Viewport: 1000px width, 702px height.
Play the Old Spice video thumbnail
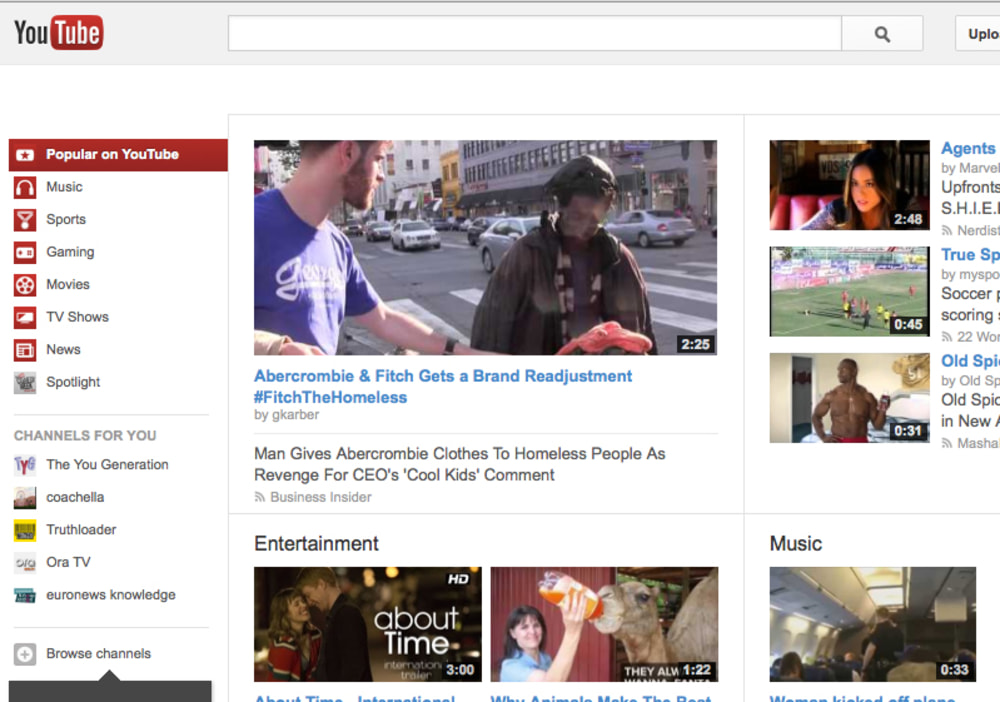(x=849, y=398)
